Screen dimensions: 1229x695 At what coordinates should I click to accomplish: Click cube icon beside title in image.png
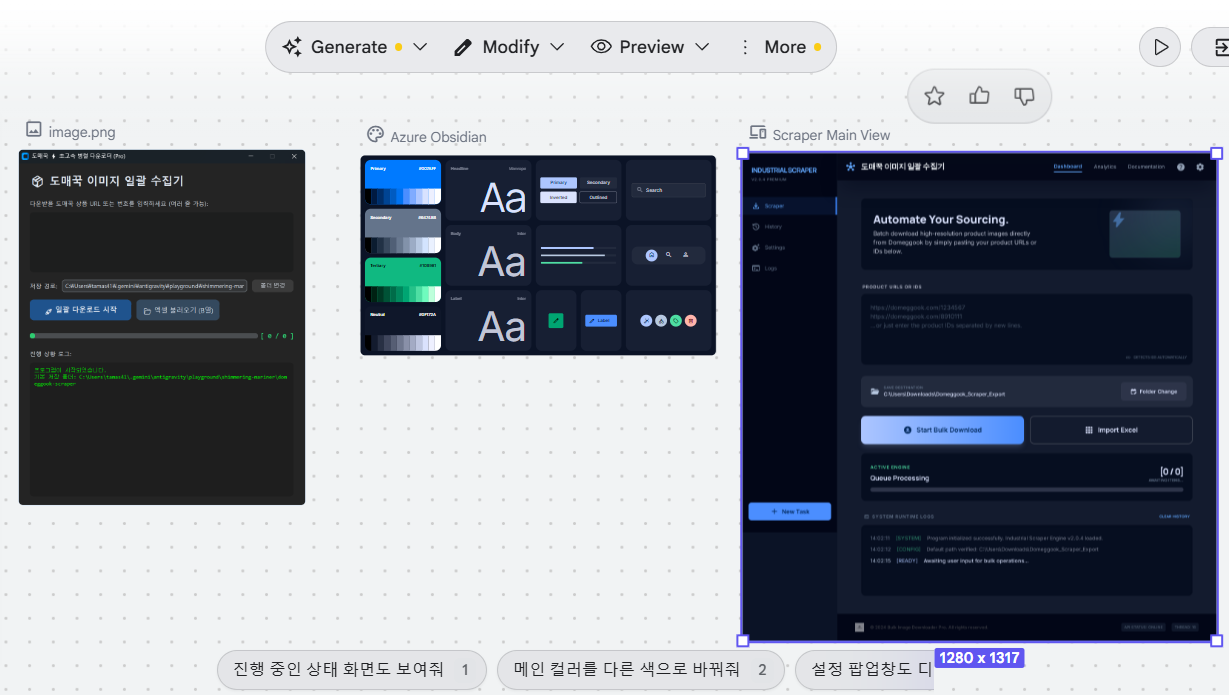pos(37,181)
